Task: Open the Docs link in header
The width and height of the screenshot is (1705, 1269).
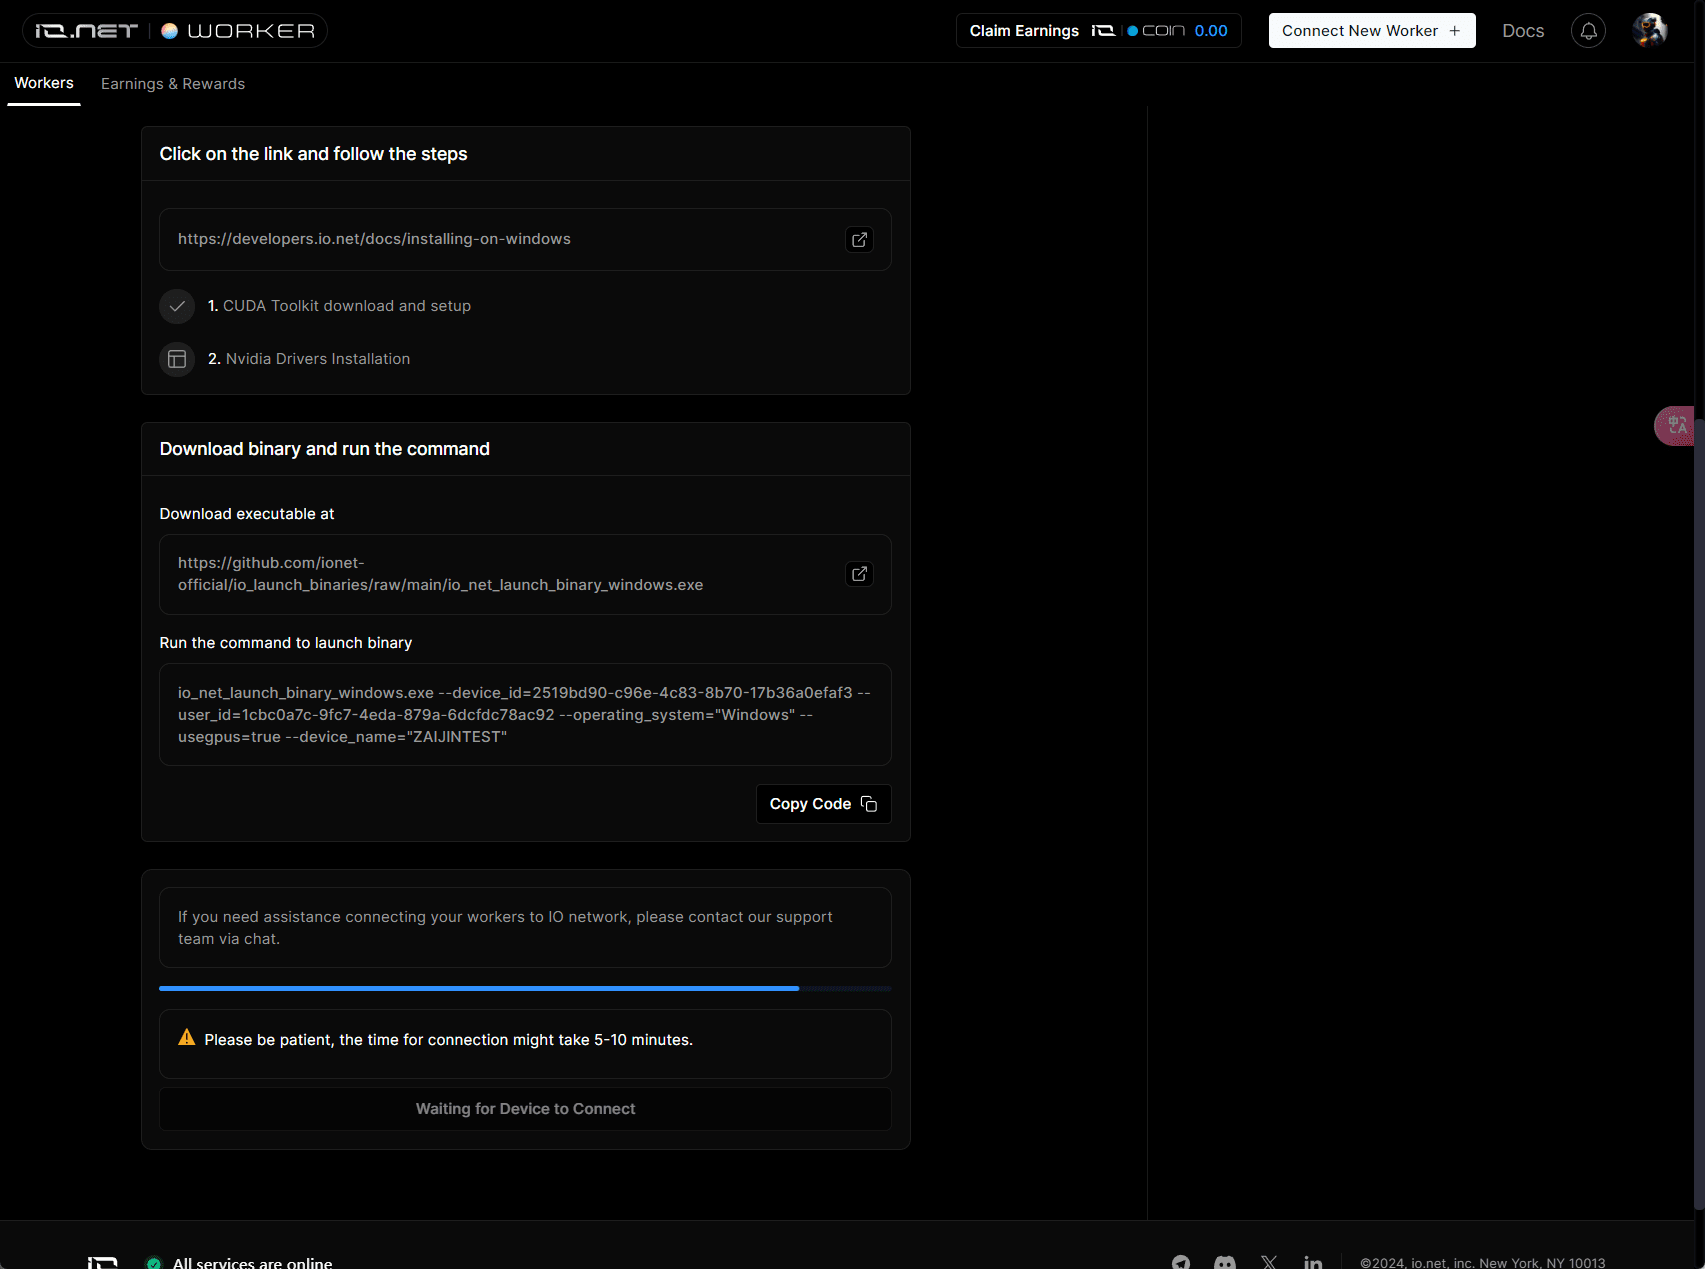Action: point(1523,31)
